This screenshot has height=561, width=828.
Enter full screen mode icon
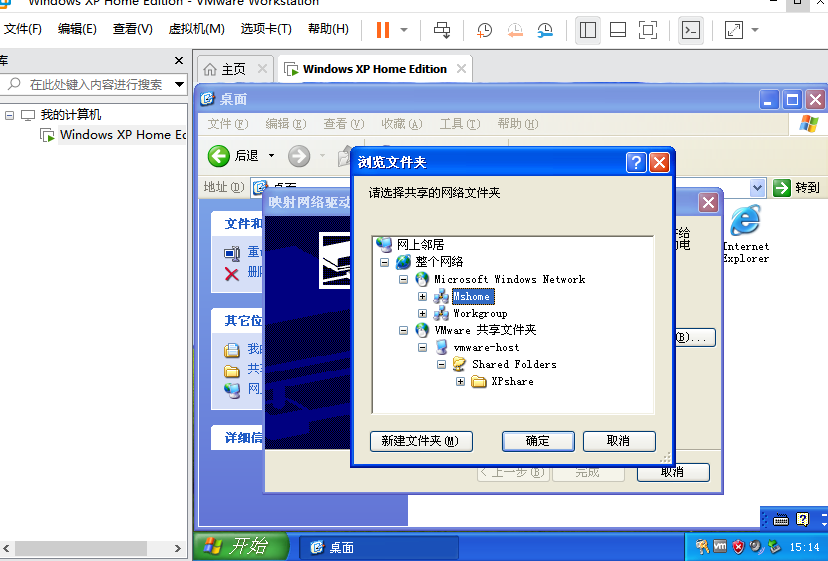[648, 30]
